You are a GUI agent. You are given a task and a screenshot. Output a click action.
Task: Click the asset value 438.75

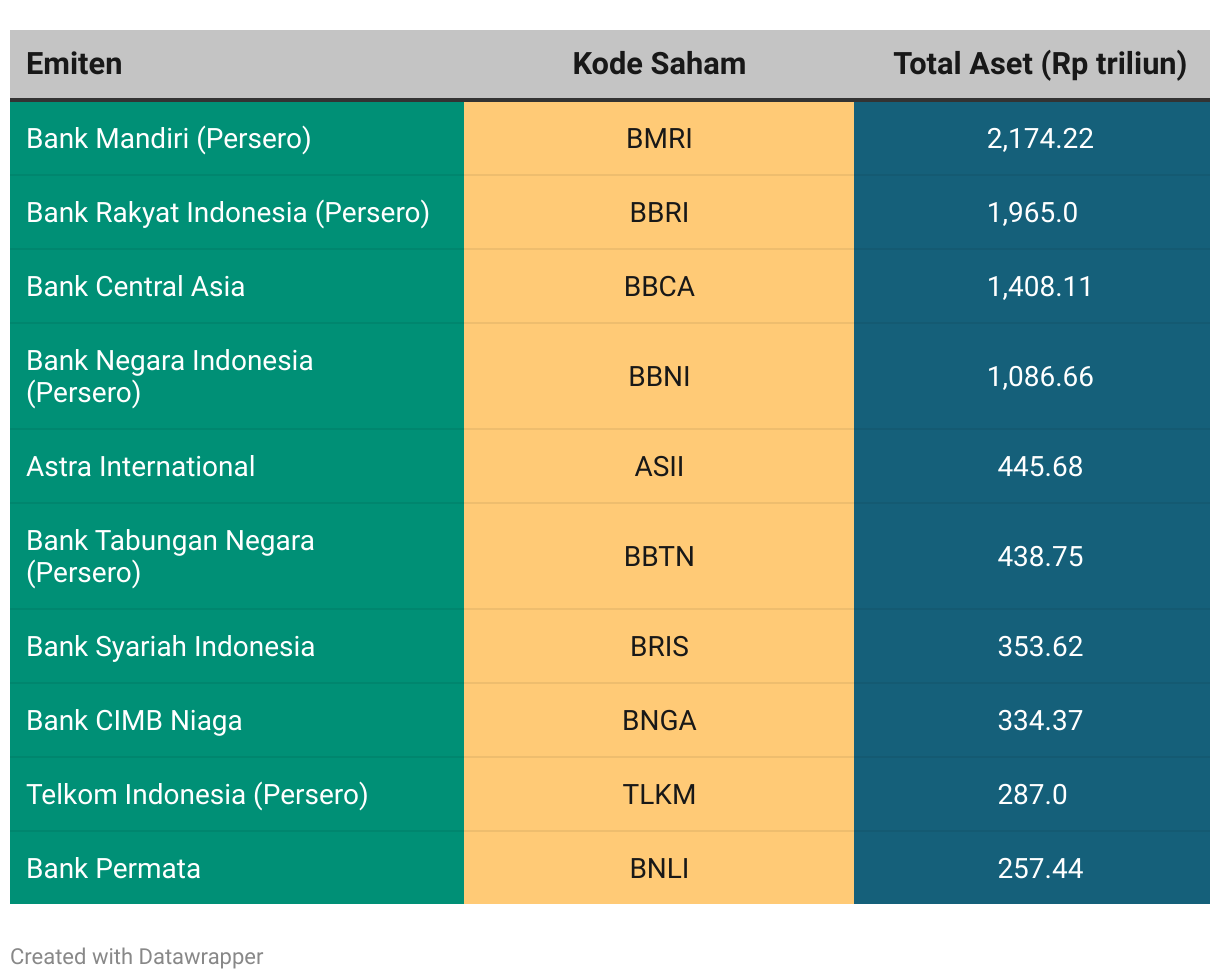[1040, 556]
